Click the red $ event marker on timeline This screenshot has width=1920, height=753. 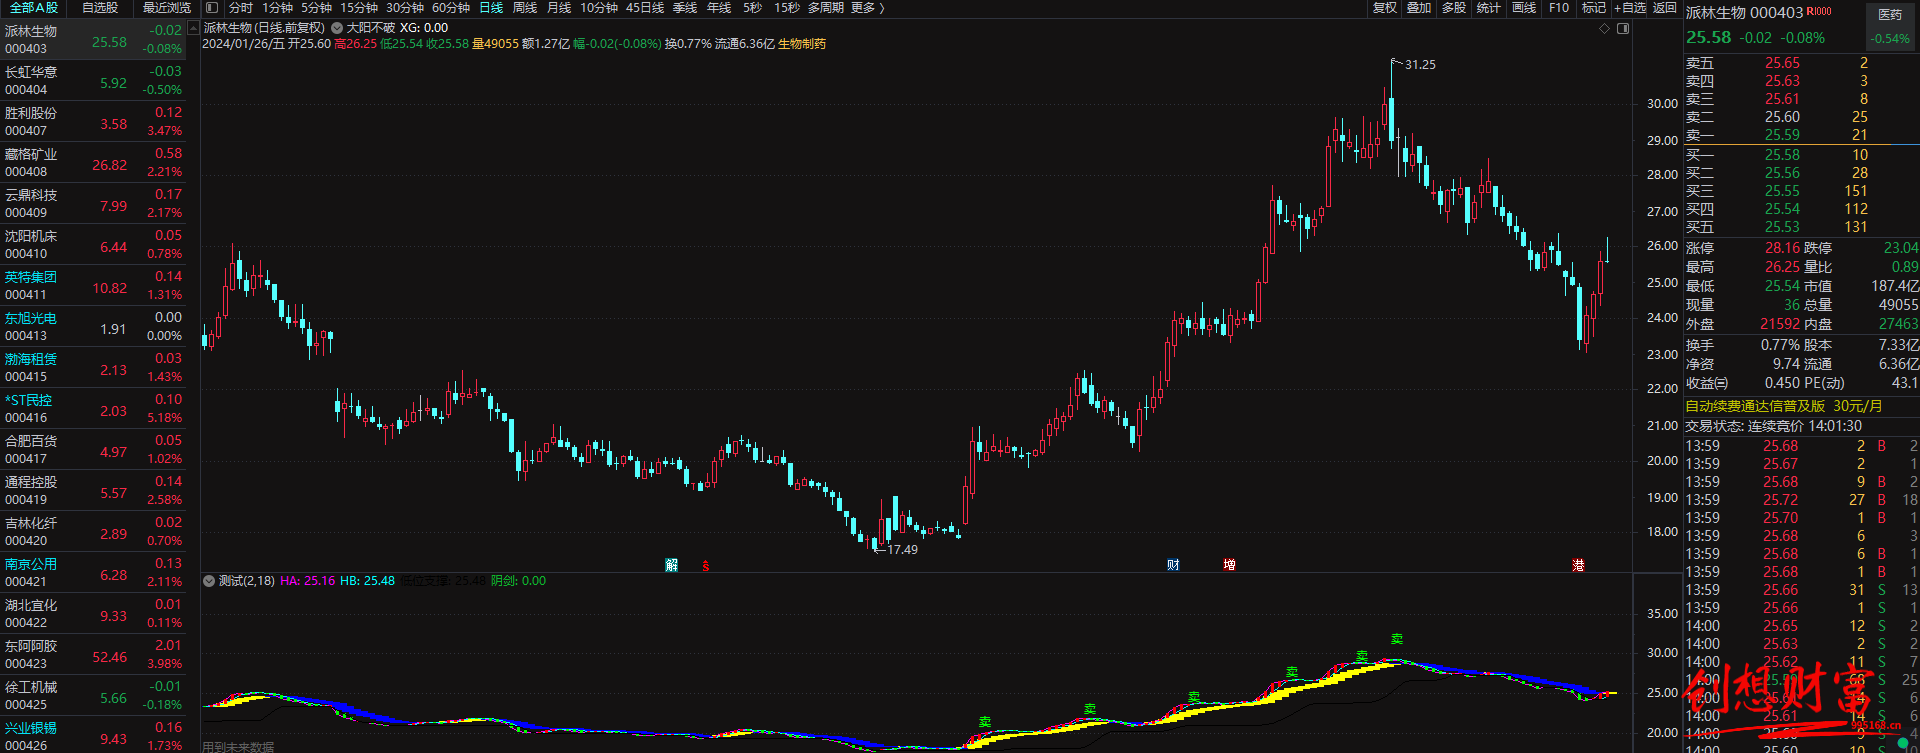click(705, 566)
